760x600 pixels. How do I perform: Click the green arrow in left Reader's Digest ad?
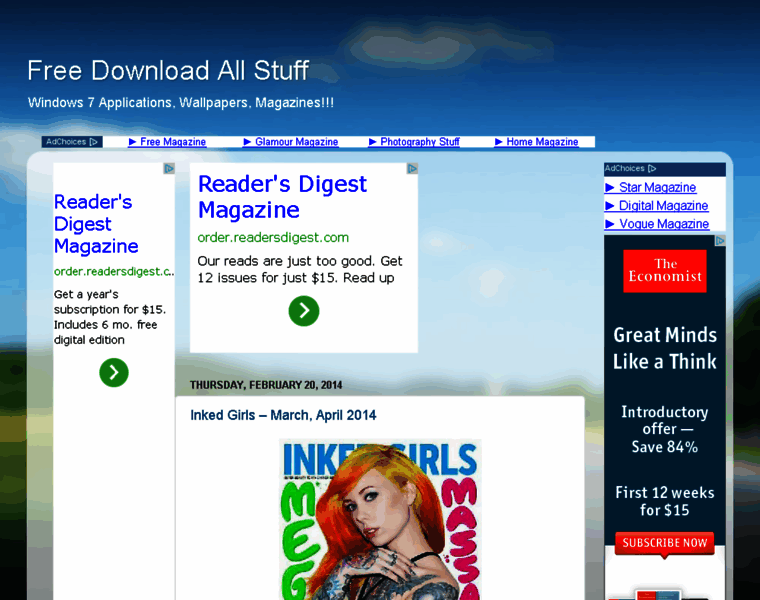point(114,372)
